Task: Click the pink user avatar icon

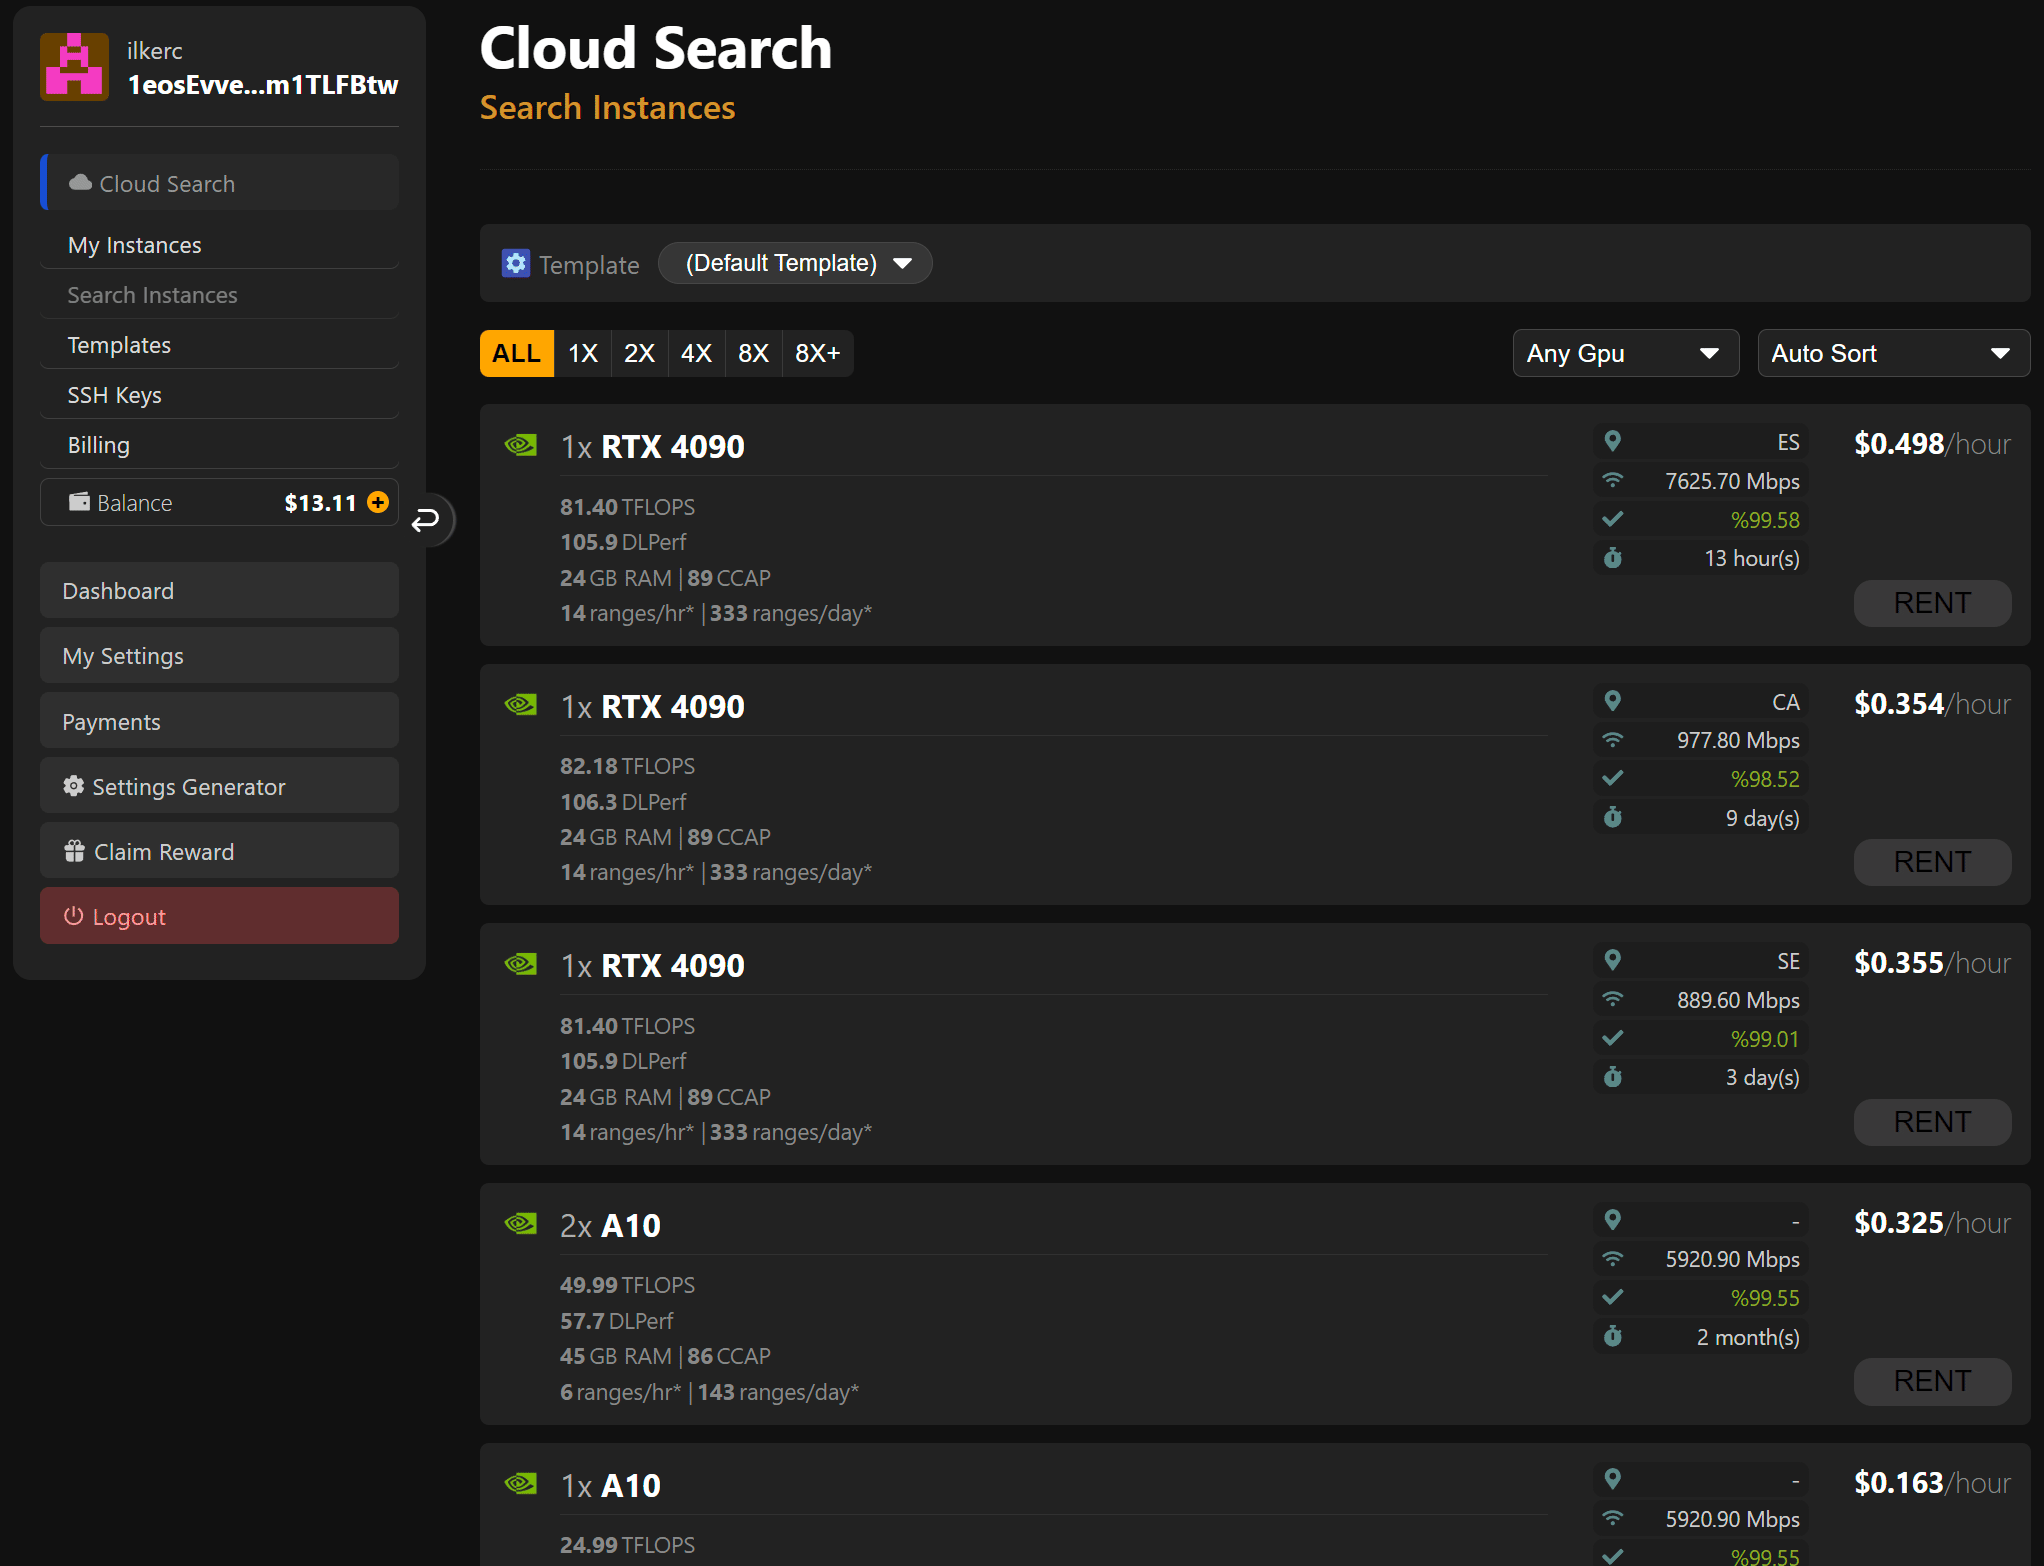Action: point(74,67)
